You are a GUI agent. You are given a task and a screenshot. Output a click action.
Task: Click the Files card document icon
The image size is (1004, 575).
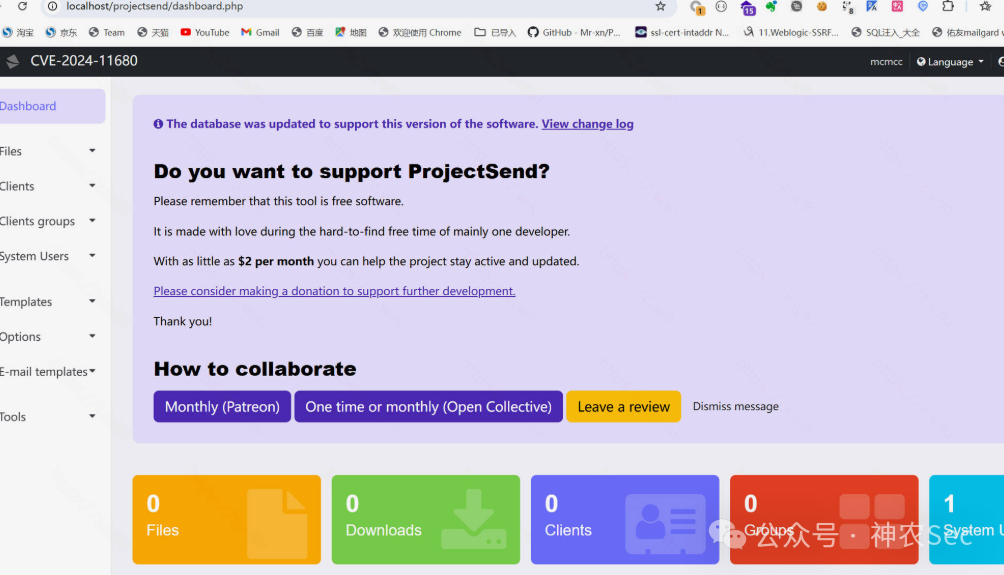click(277, 524)
